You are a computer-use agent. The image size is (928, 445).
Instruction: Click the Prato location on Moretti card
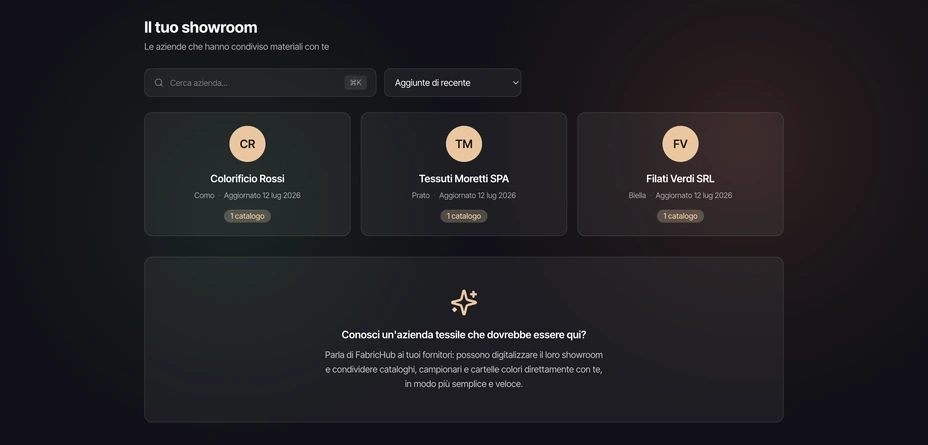421,195
